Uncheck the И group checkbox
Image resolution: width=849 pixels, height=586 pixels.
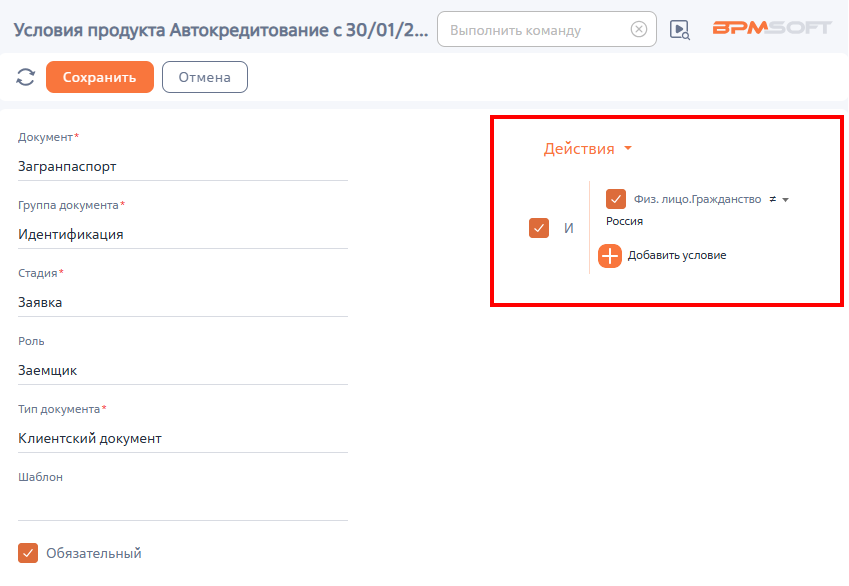click(x=539, y=228)
